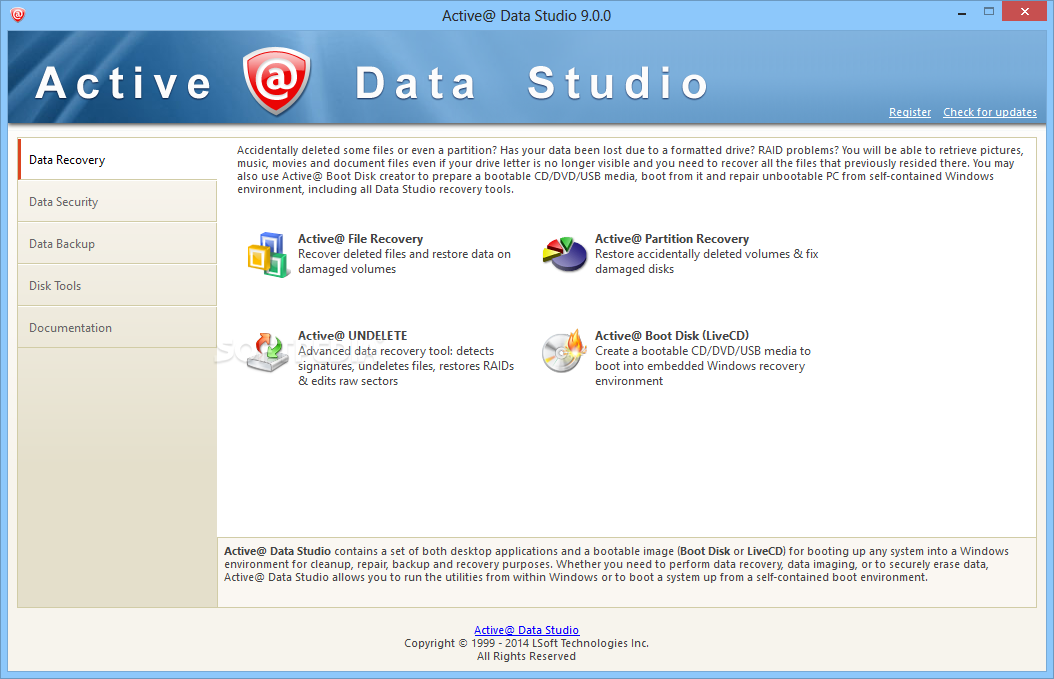Click the Register link
Screen dimensions: 1054x679
[909, 113]
